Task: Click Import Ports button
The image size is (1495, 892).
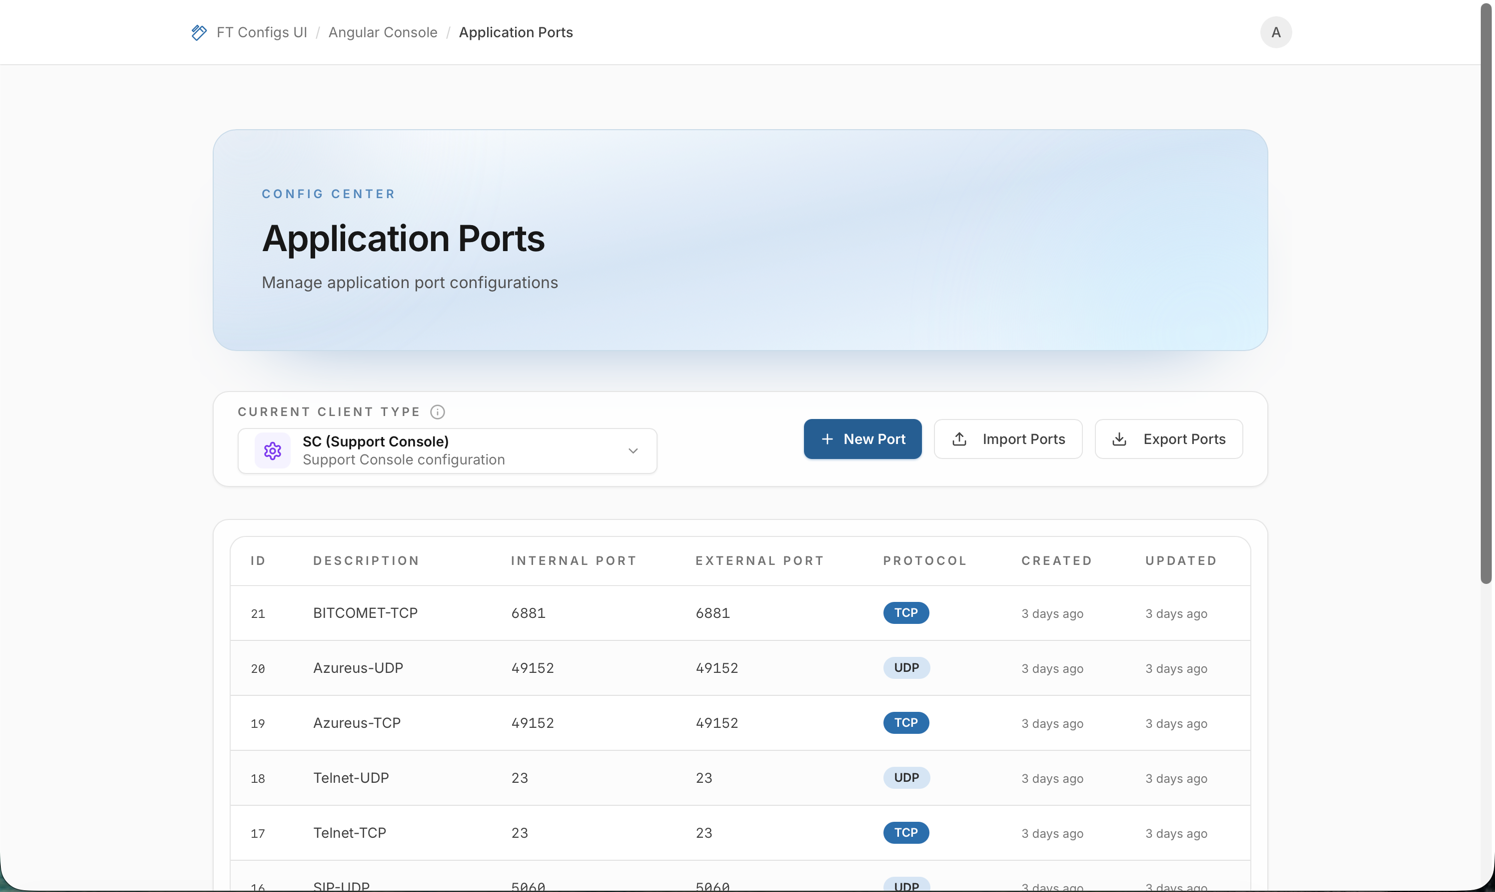Action: coord(1008,439)
